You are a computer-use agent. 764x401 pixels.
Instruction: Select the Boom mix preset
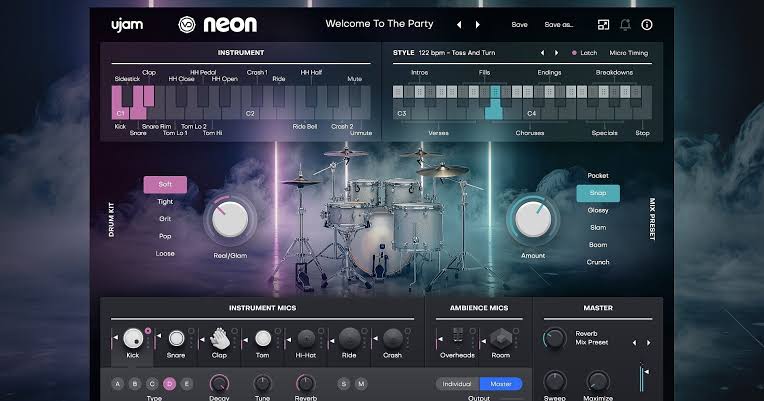coord(598,245)
